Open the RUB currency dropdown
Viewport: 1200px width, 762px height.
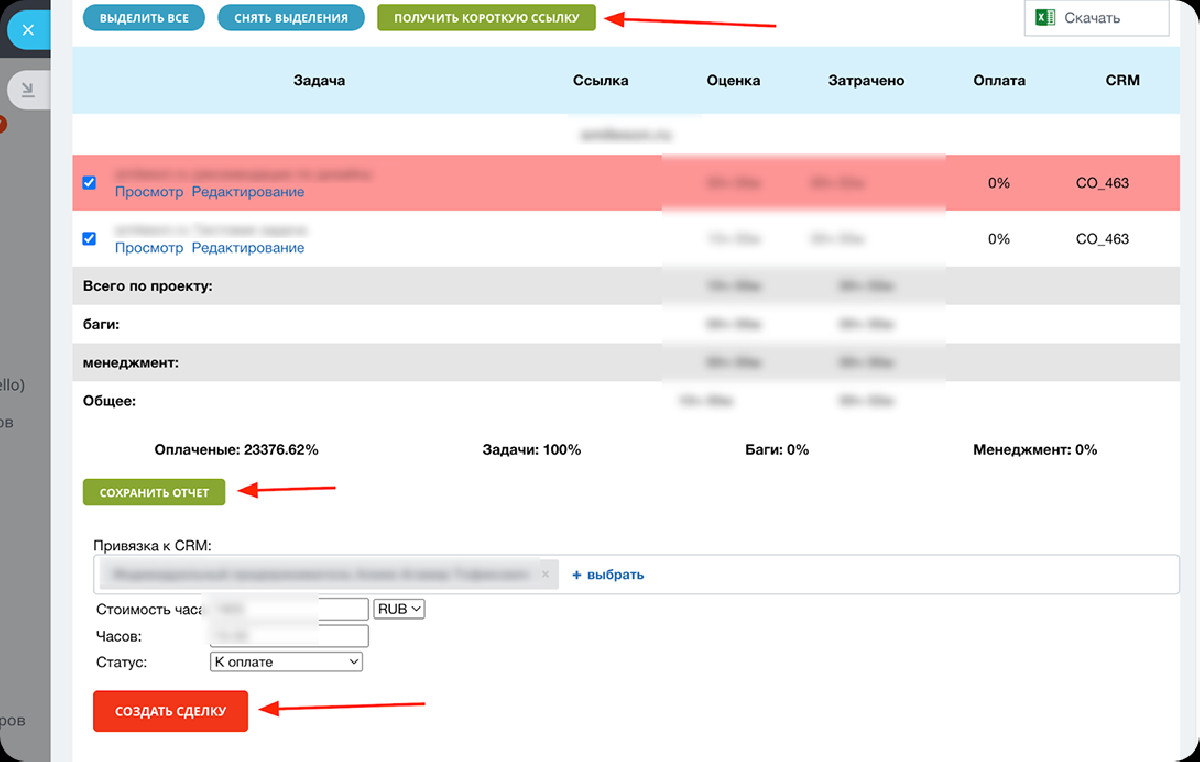click(x=399, y=608)
